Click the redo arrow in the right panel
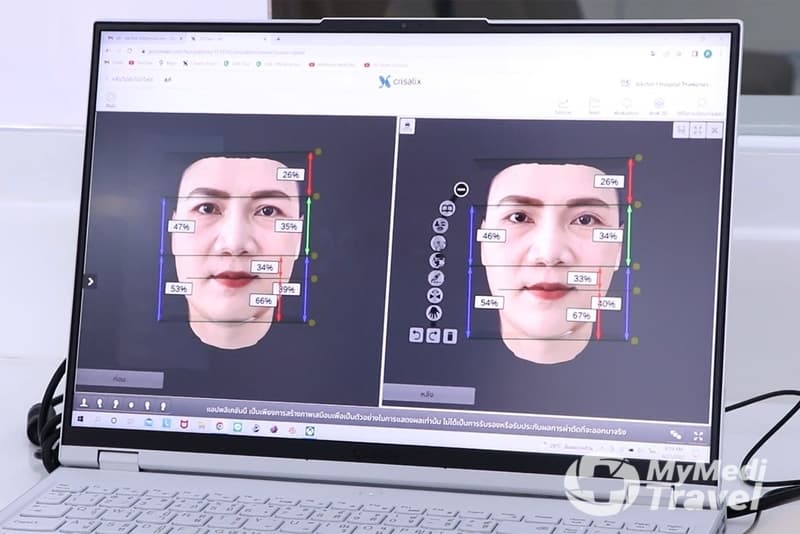The image size is (800, 534). pyautogui.click(x=432, y=336)
